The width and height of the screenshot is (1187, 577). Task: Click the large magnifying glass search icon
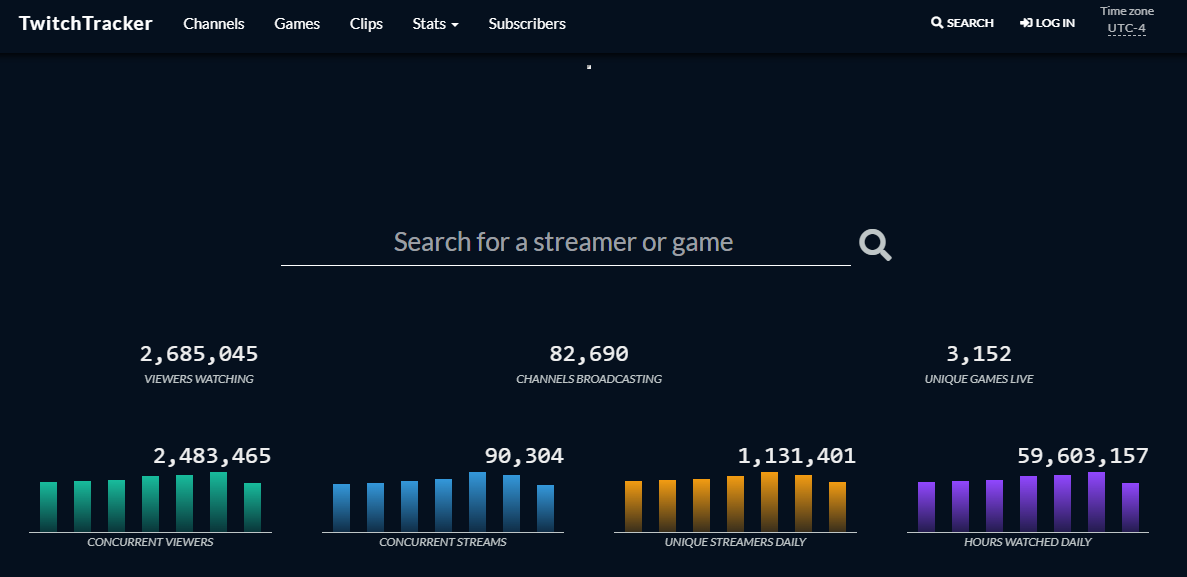[x=875, y=244]
